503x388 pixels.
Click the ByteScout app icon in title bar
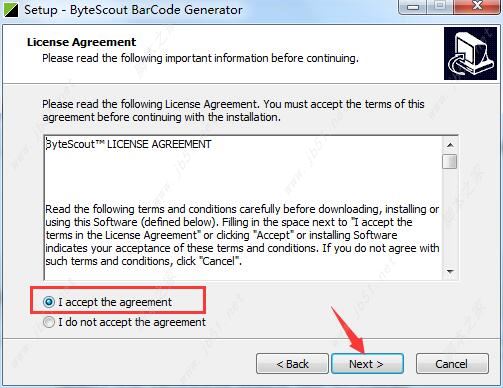pos(10,10)
